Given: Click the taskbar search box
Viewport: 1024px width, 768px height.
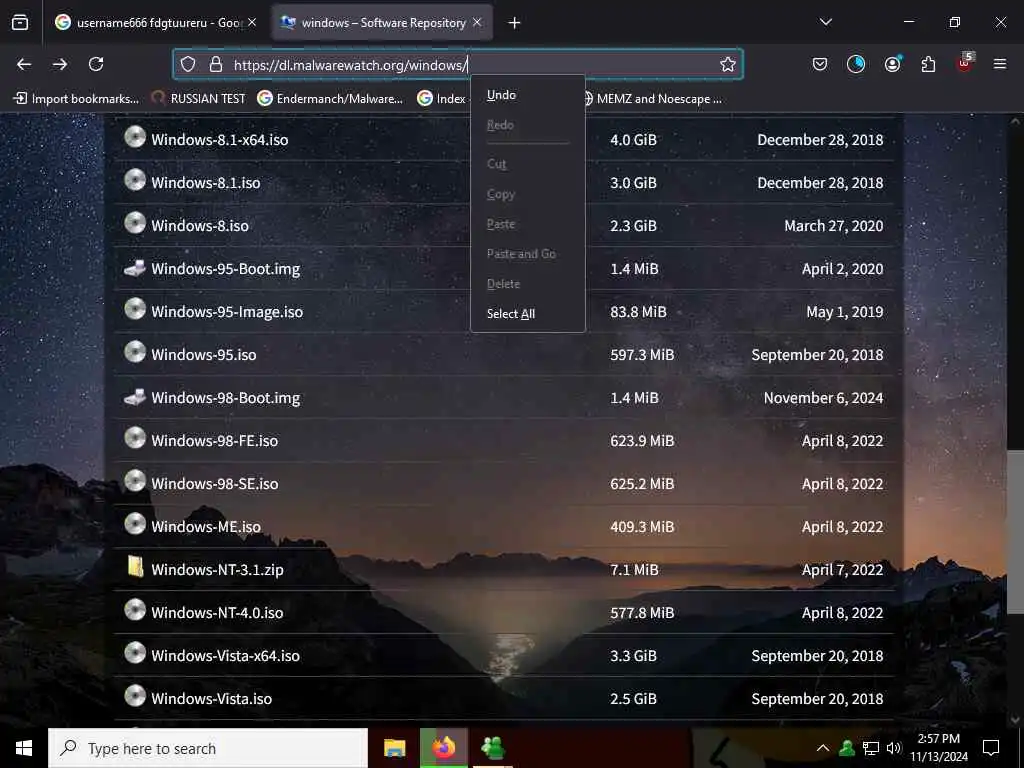Looking at the screenshot, I should [x=208, y=748].
